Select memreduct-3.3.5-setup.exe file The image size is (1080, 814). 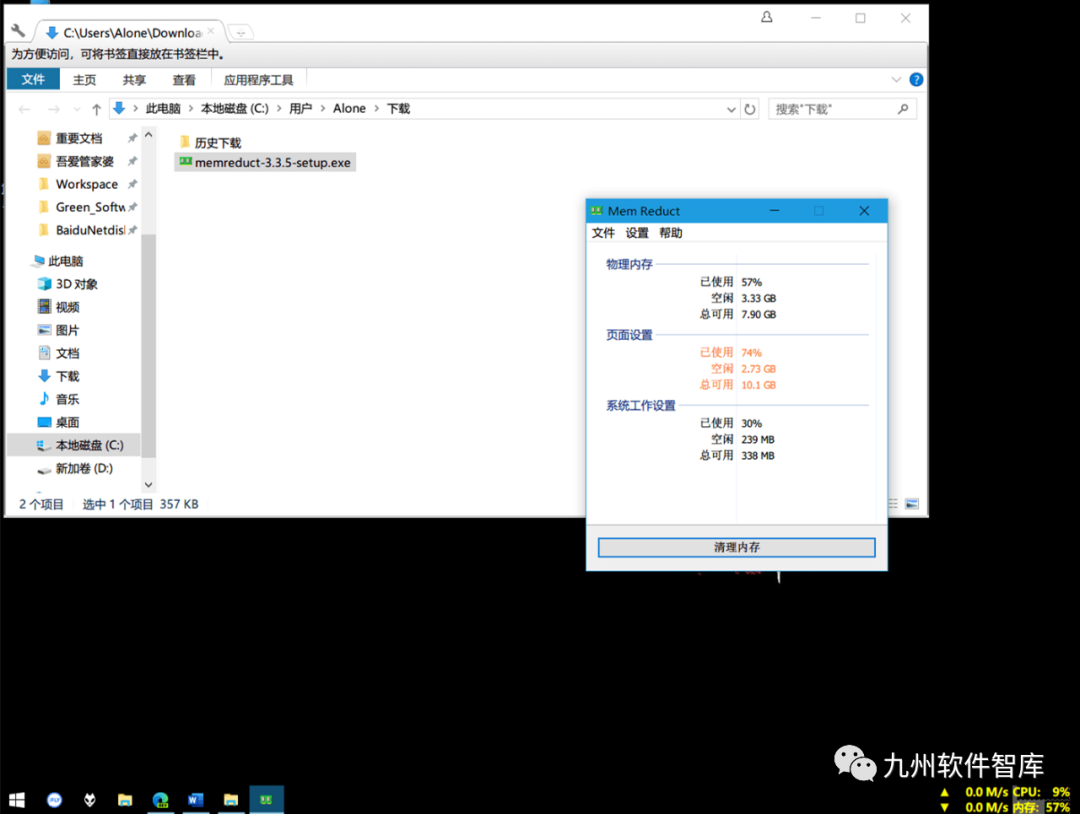[265, 163]
